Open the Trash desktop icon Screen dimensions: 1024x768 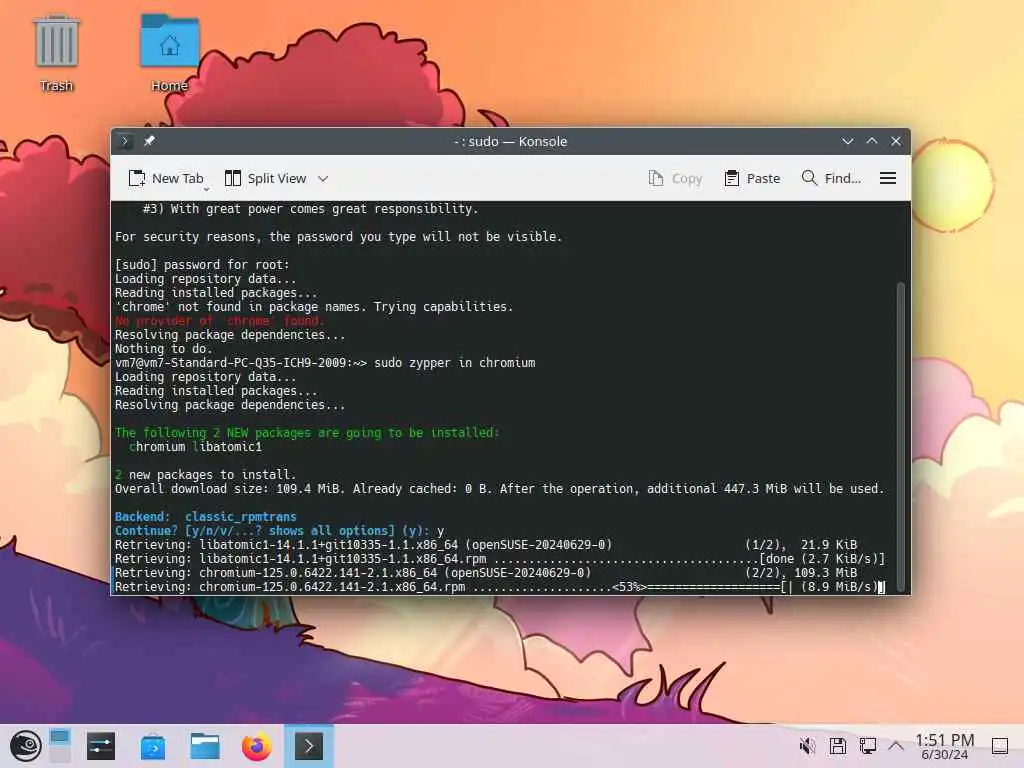pyautogui.click(x=57, y=52)
